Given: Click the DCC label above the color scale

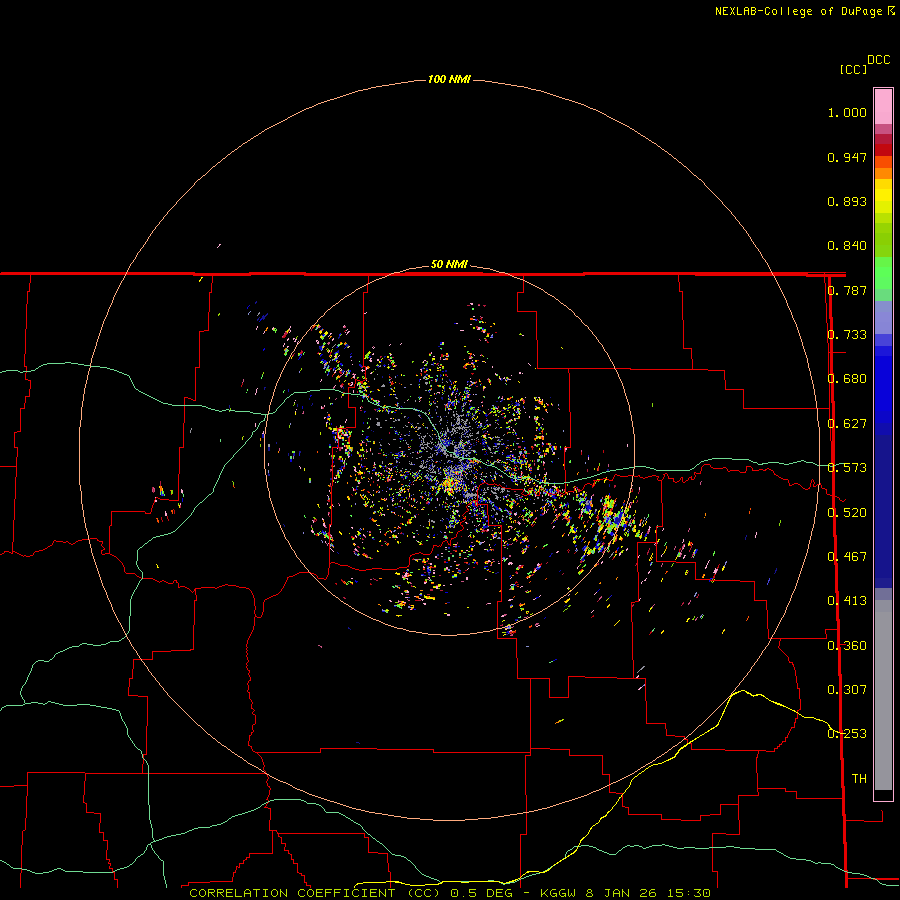Looking at the screenshot, I should [878, 60].
